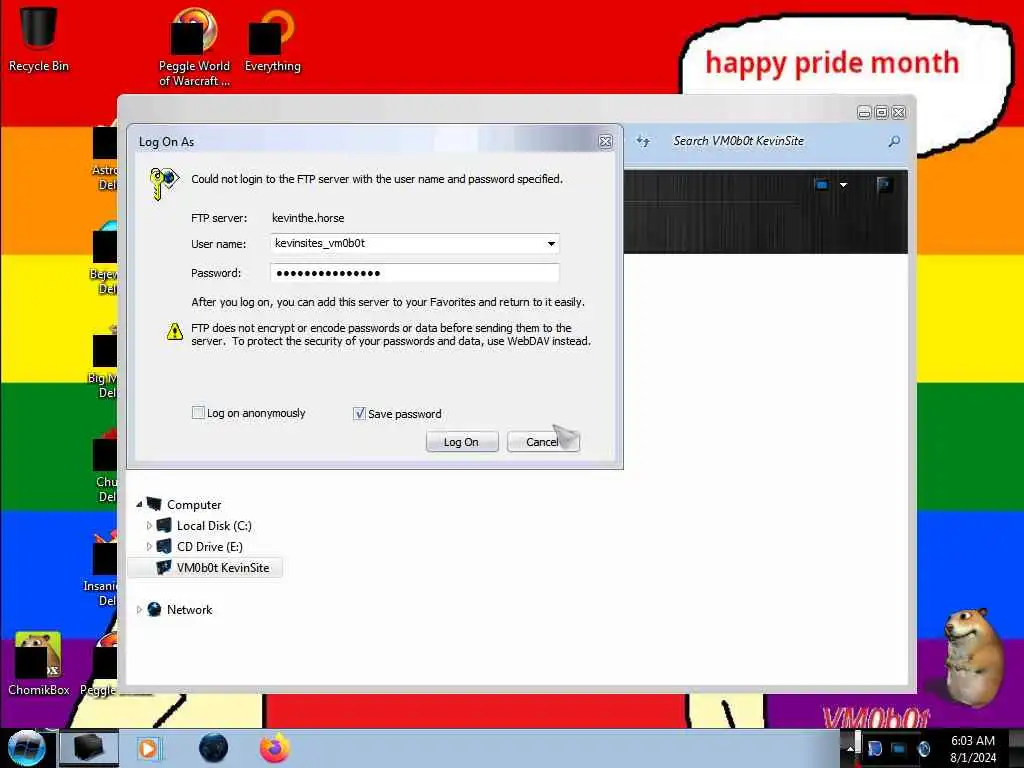Select Network in the navigation pane
This screenshot has width=1024, height=768.
[189, 609]
